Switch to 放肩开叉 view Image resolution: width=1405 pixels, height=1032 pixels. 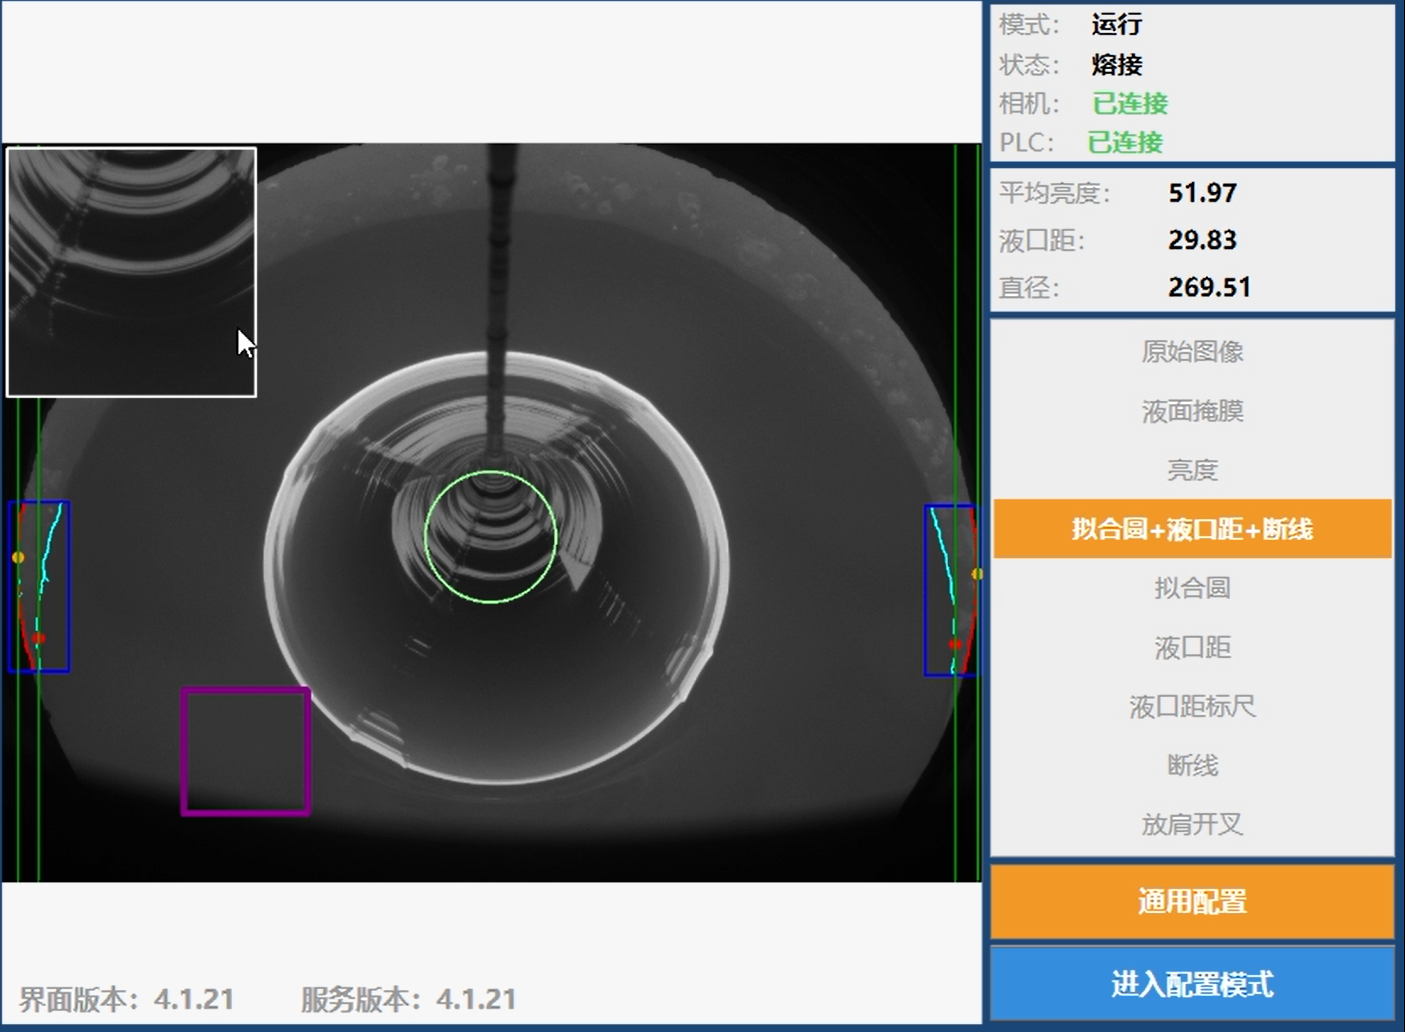[1192, 825]
